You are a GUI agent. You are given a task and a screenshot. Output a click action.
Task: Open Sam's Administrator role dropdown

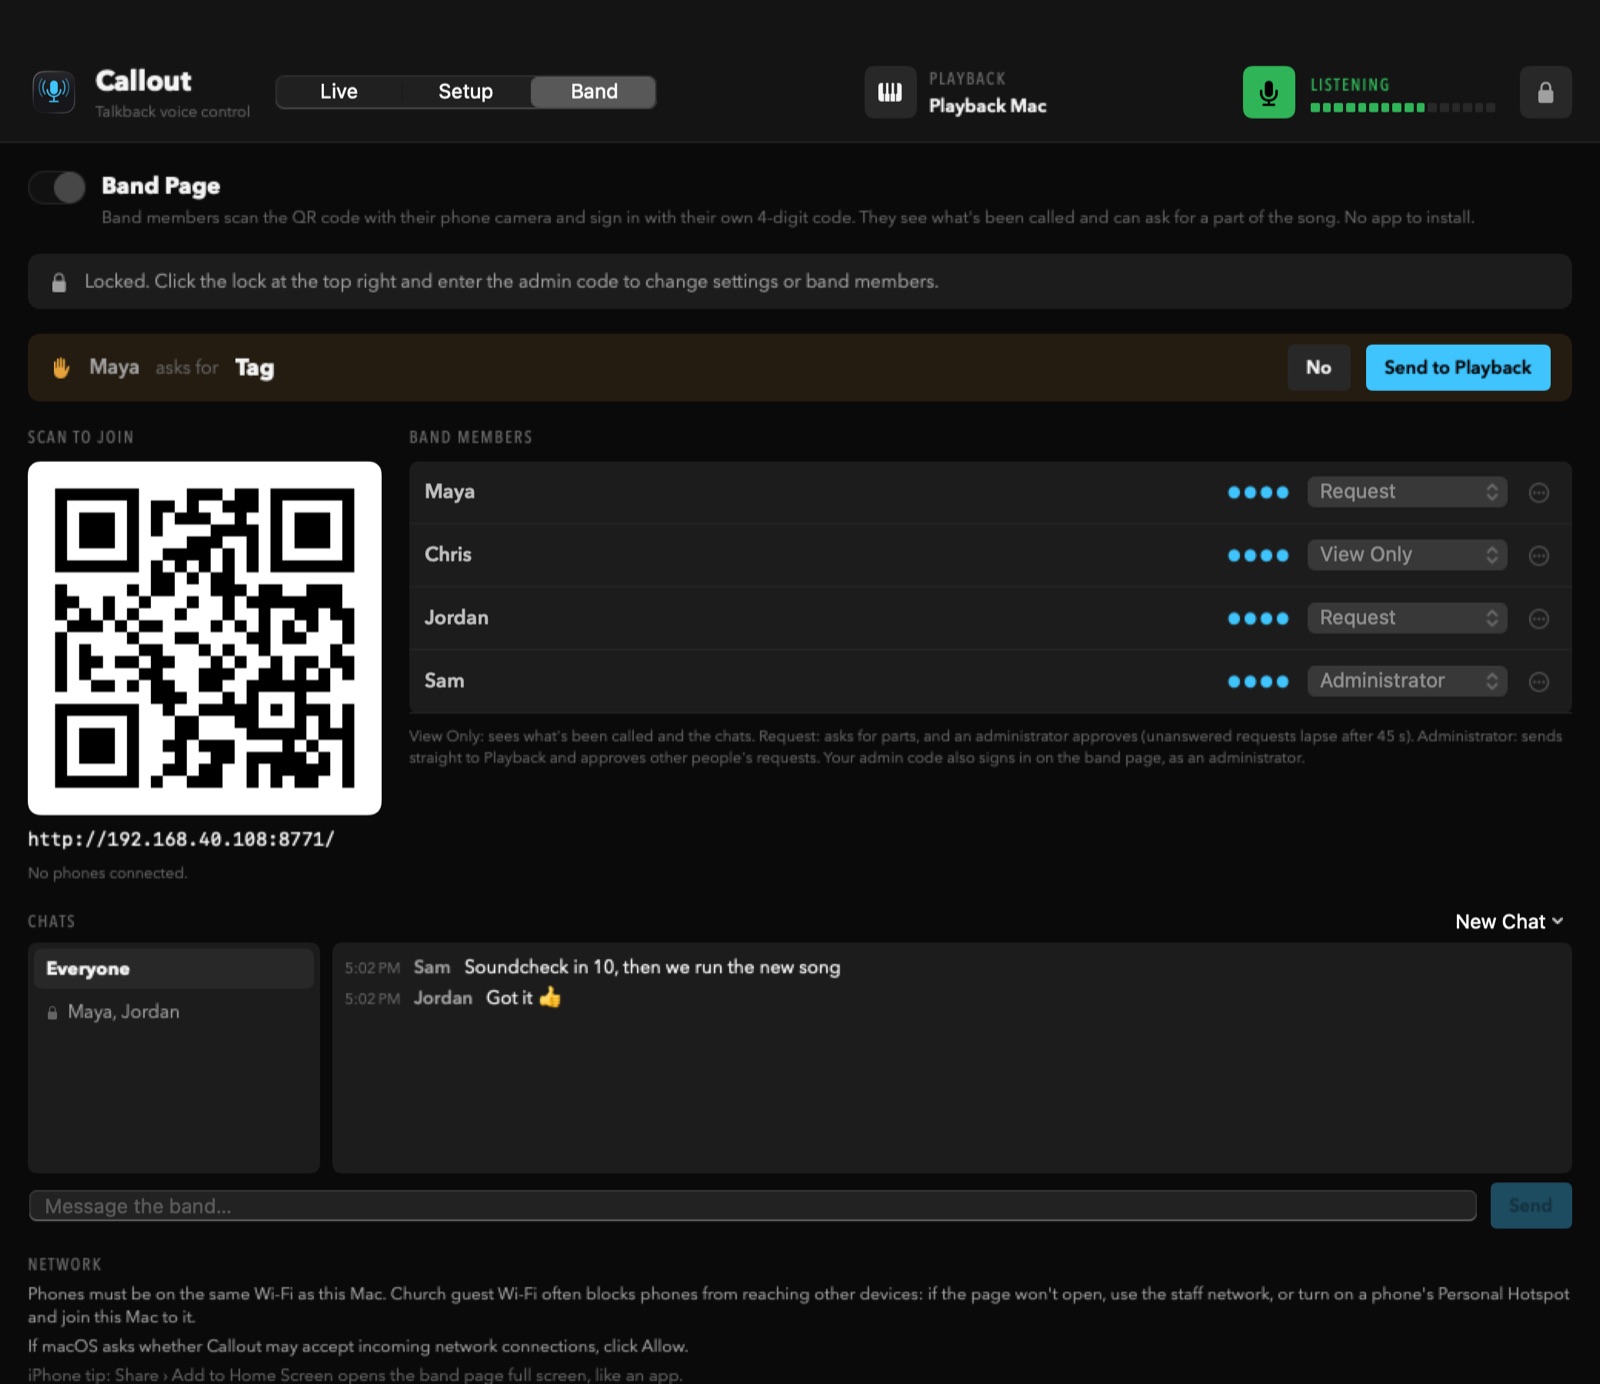point(1407,681)
